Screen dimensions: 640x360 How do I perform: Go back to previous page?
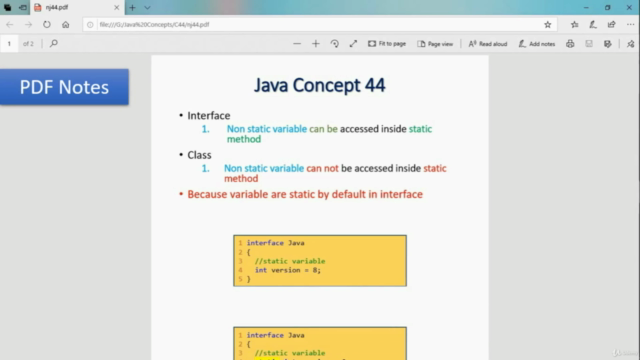10,24
